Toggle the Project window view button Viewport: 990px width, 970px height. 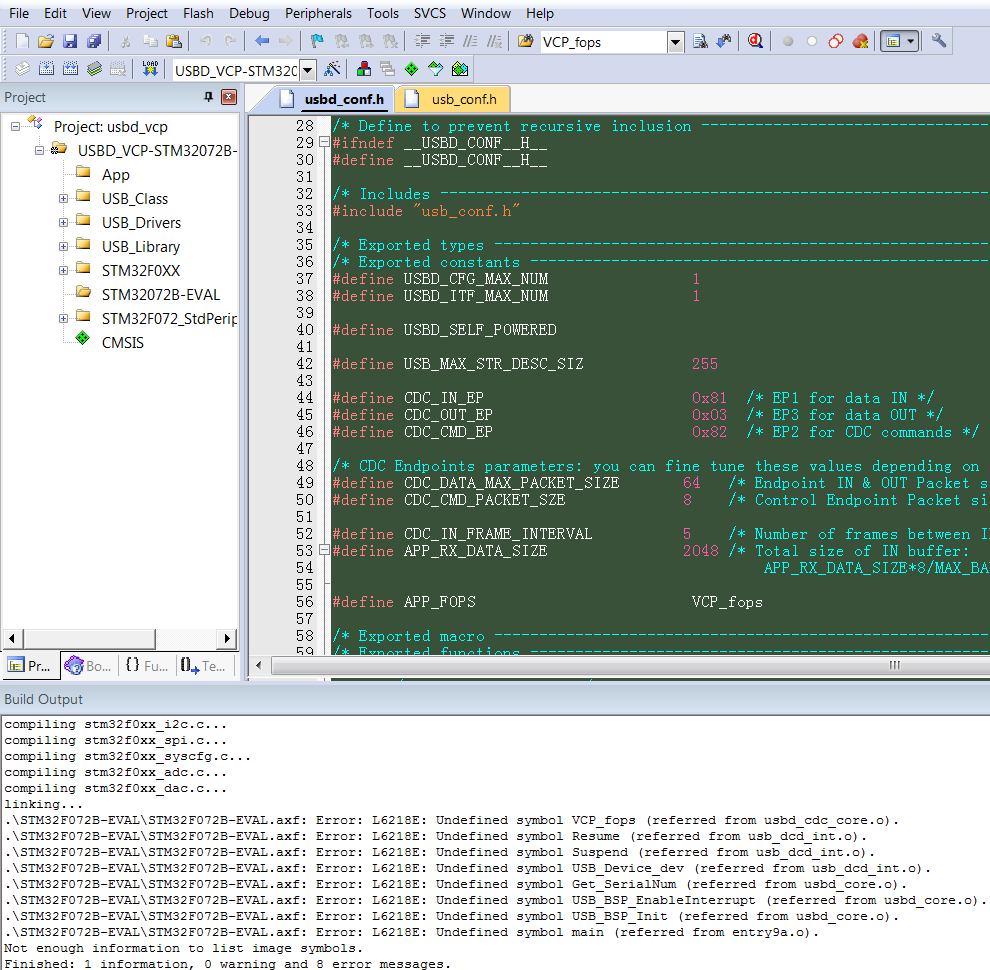coord(893,42)
